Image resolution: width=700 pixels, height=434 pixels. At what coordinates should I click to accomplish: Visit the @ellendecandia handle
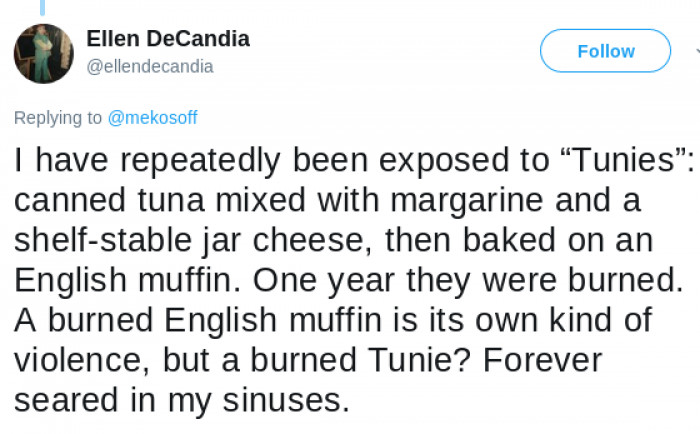(150, 67)
